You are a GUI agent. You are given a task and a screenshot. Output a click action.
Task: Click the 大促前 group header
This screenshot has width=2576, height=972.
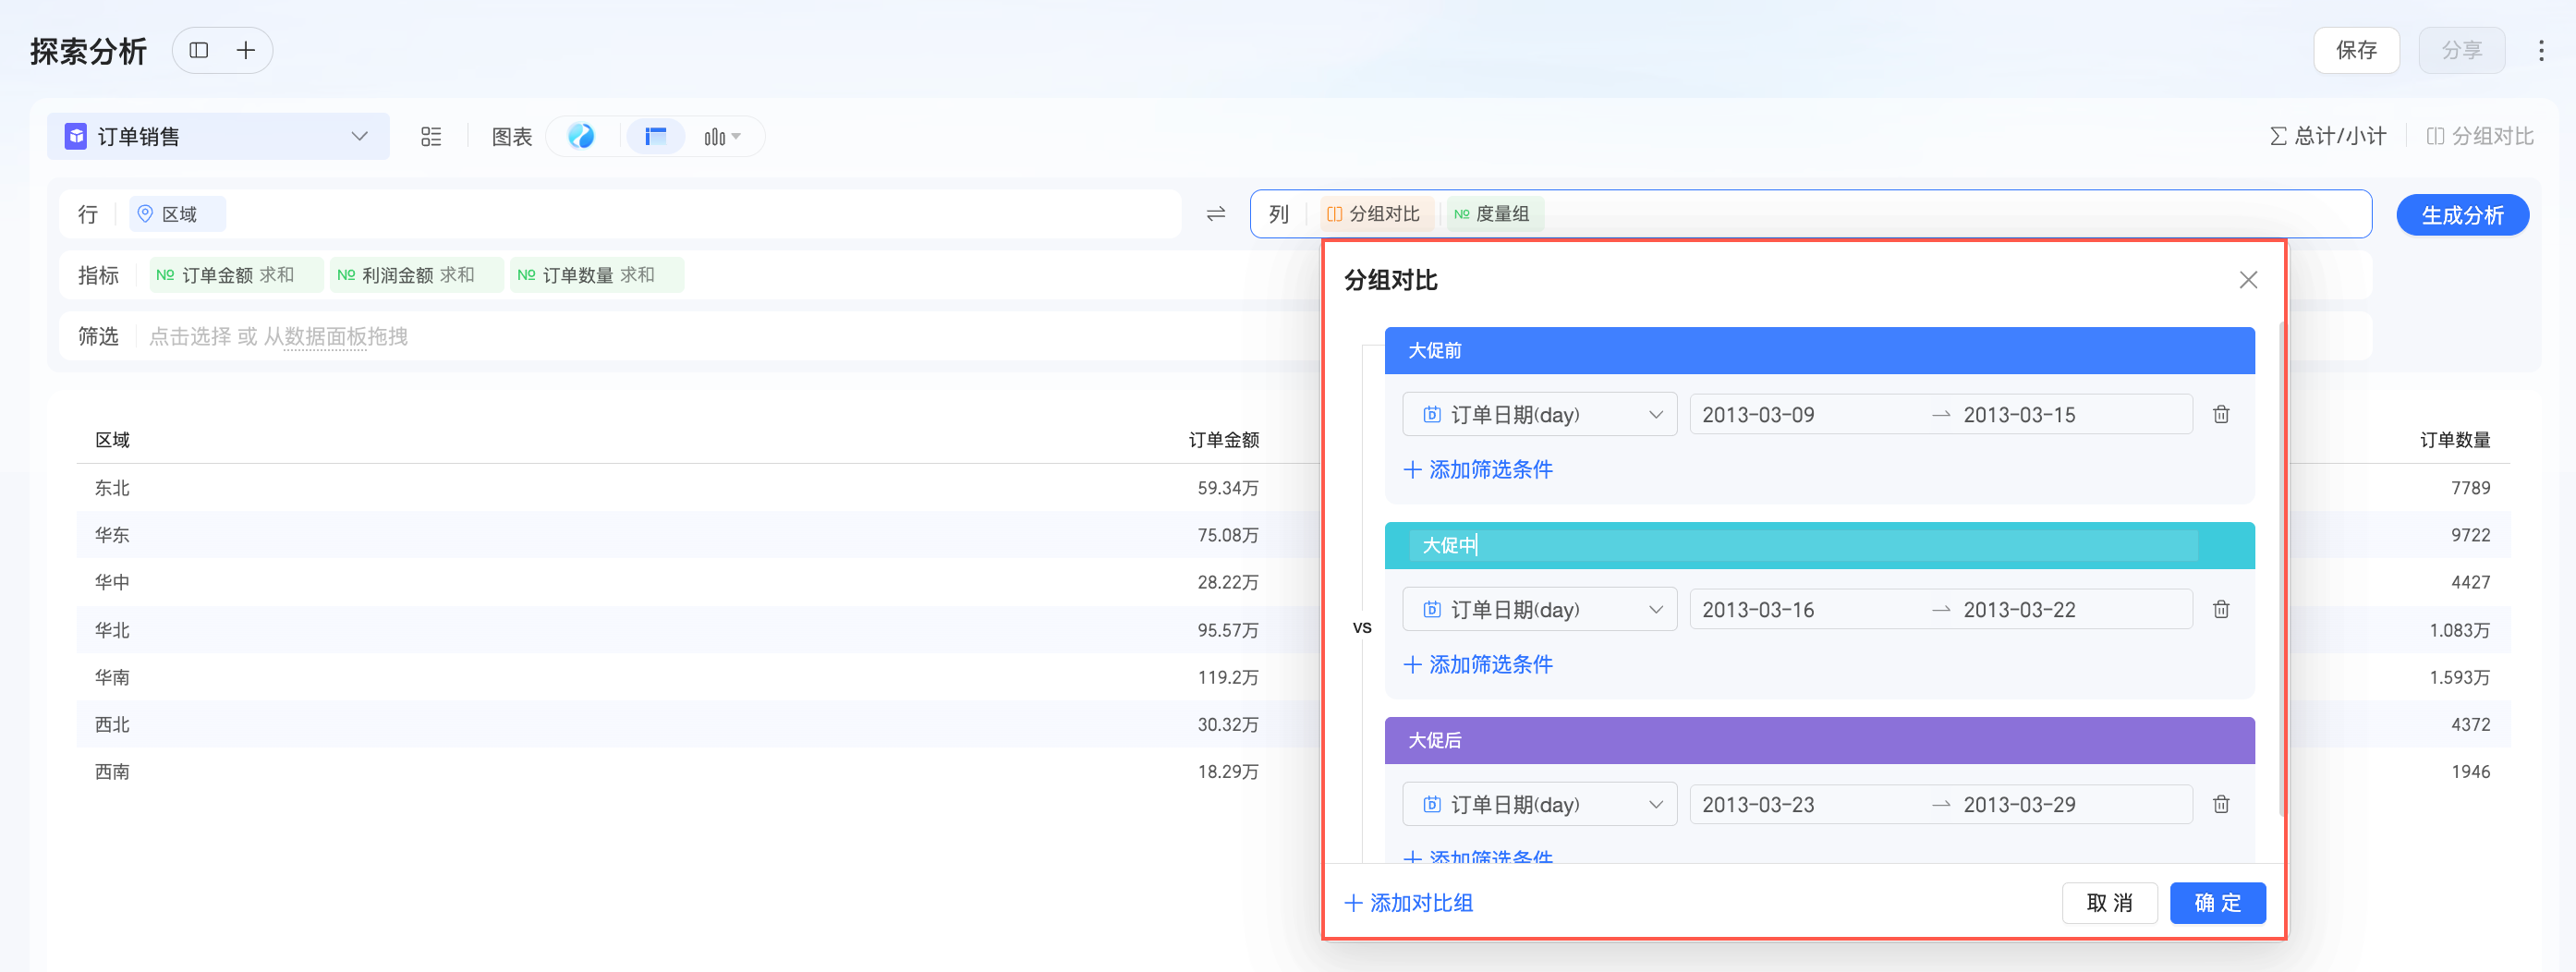point(1819,350)
